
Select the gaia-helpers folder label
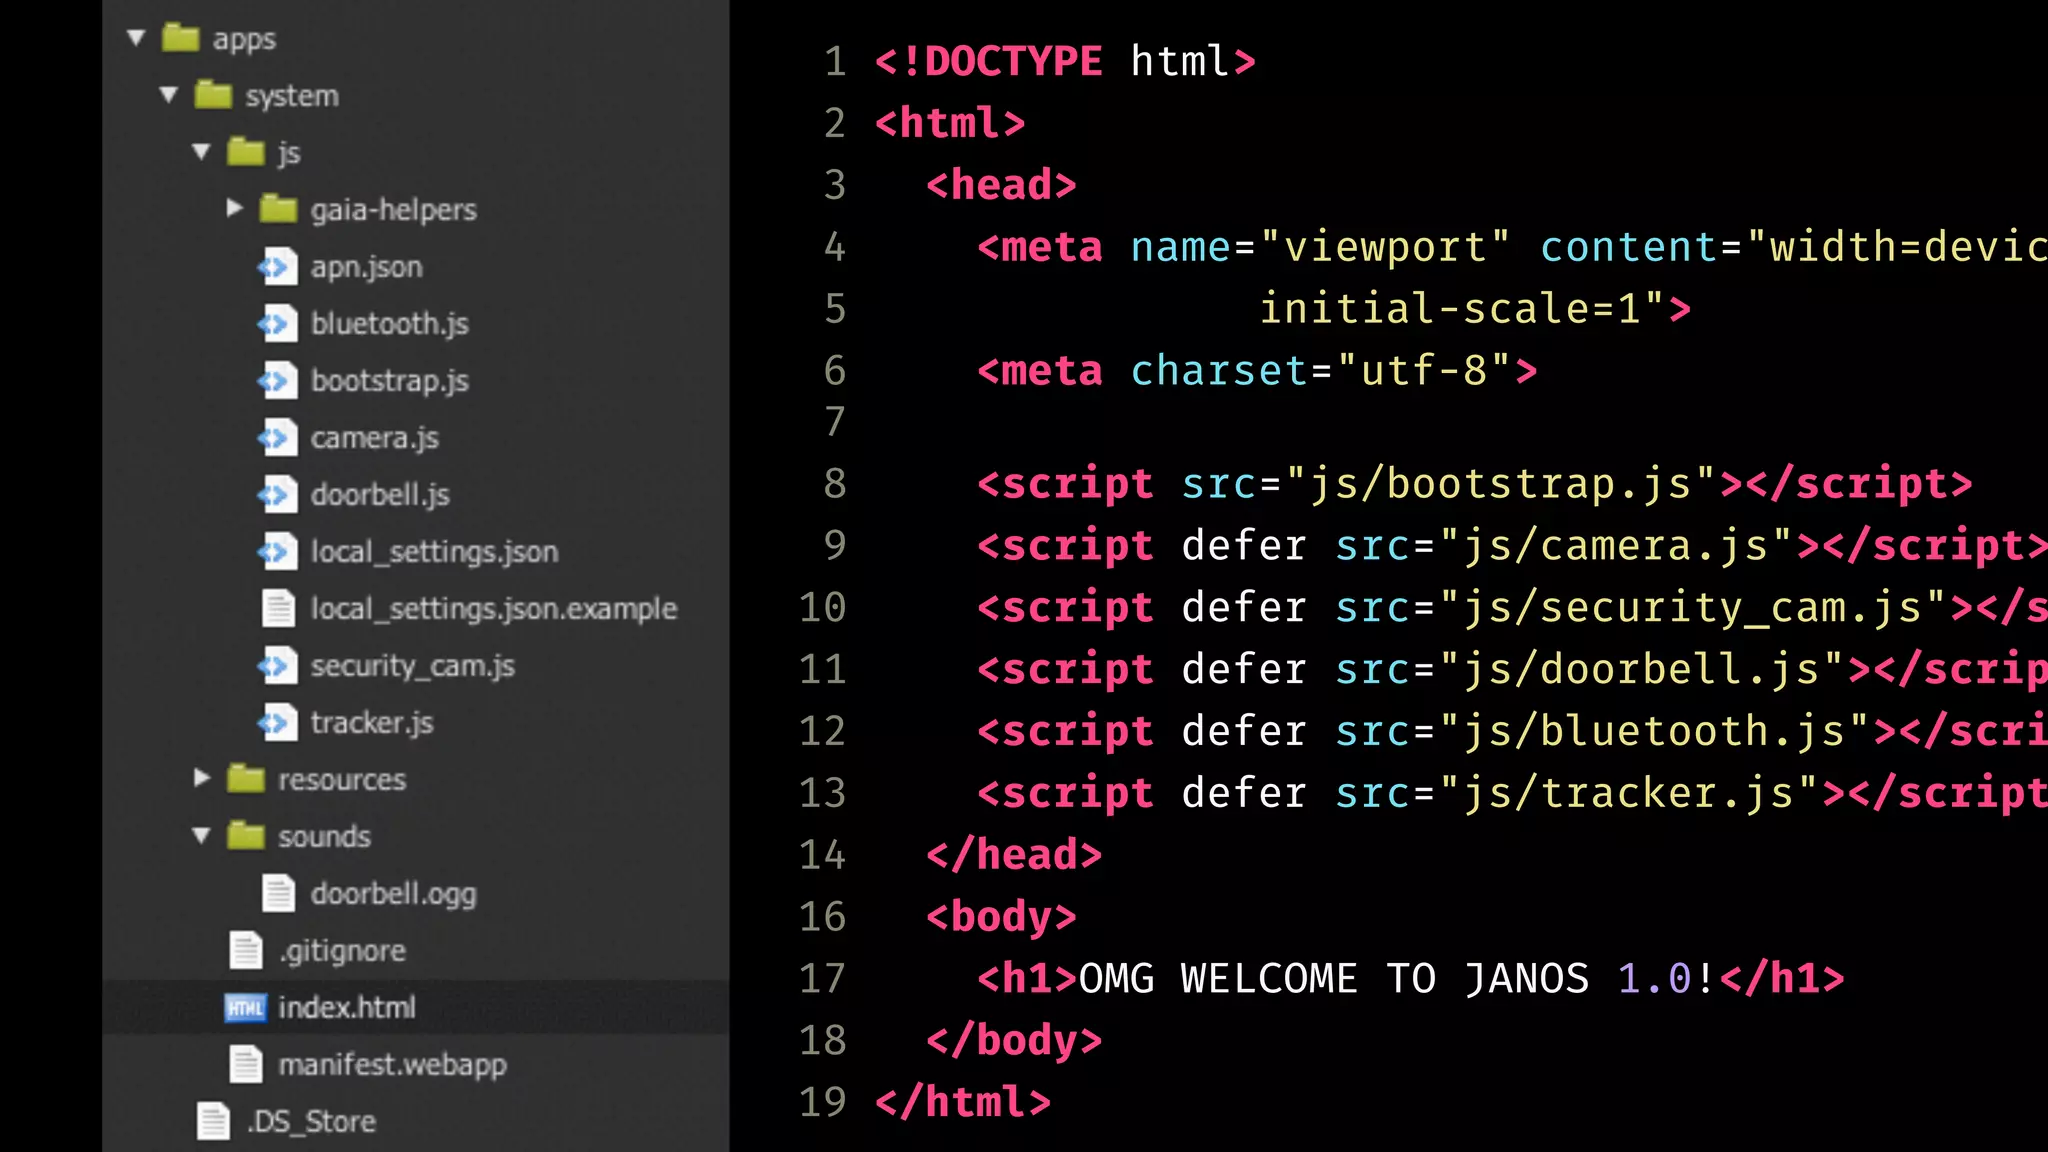coord(393,210)
